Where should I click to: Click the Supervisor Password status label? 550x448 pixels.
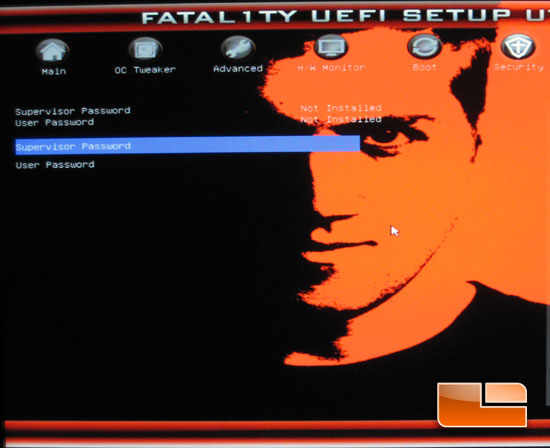73,111
